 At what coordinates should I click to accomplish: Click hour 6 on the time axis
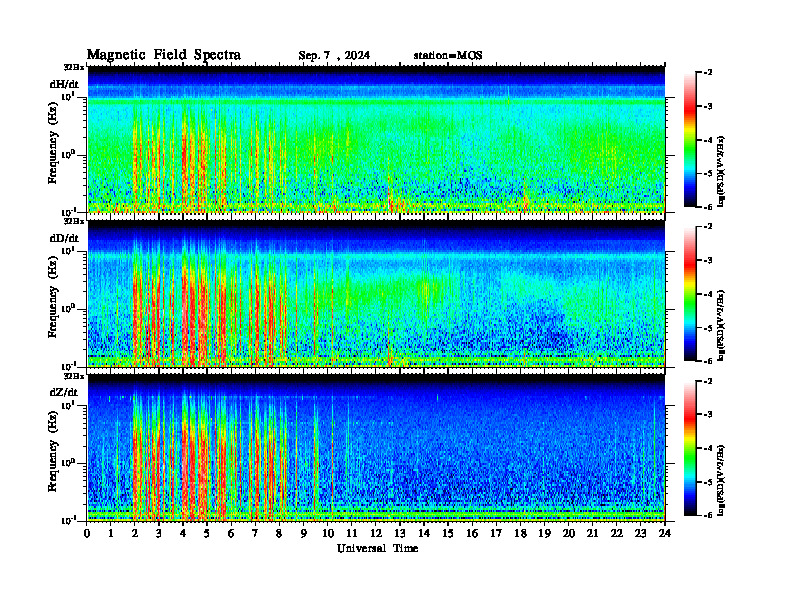click(x=231, y=534)
